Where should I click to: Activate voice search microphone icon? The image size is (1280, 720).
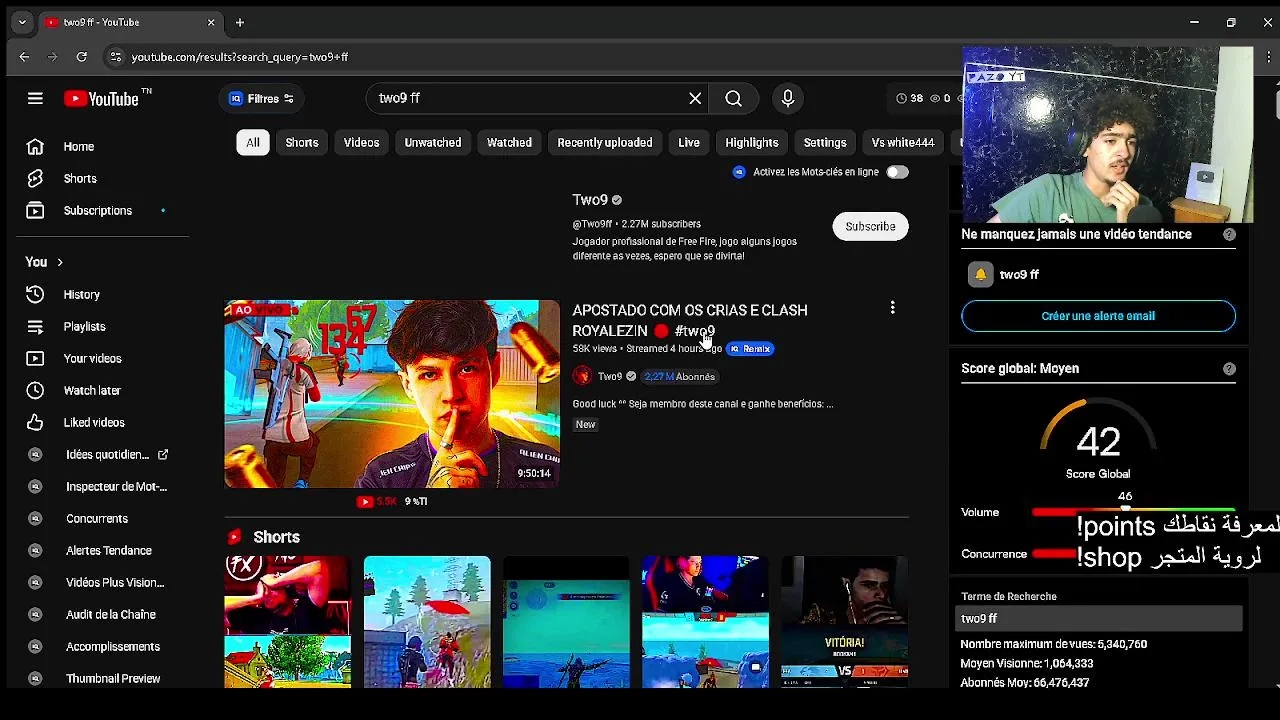click(x=788, y=98)
